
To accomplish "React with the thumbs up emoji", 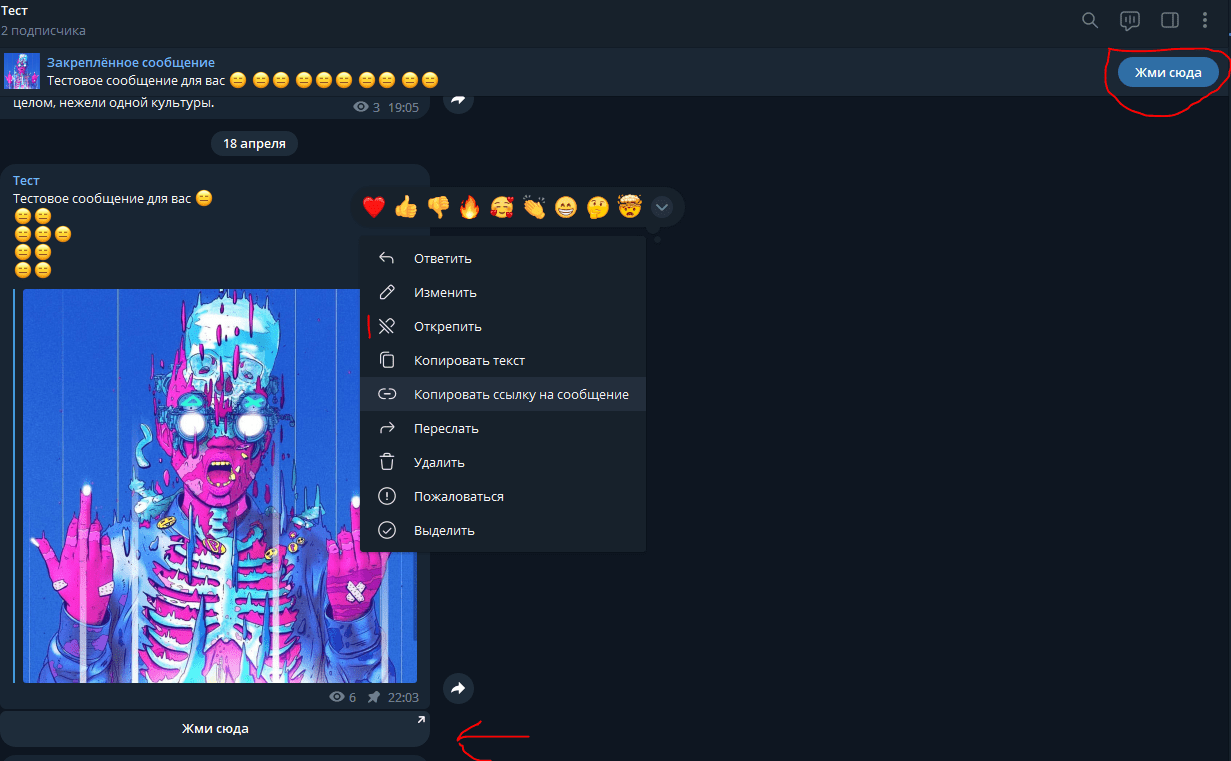I will point(405,207).
